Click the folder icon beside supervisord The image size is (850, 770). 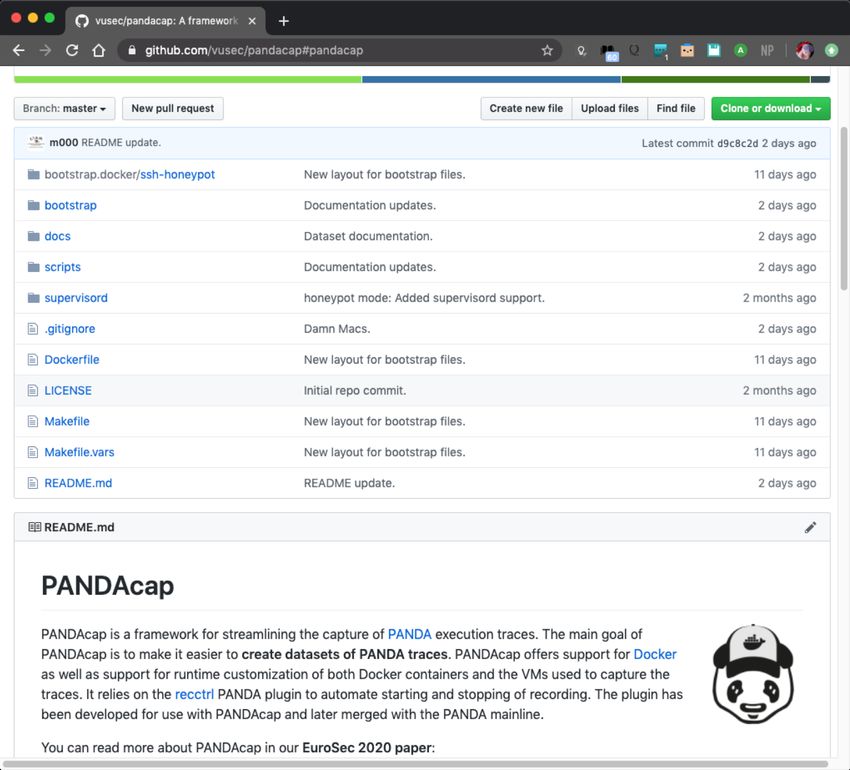coord(34,298)
